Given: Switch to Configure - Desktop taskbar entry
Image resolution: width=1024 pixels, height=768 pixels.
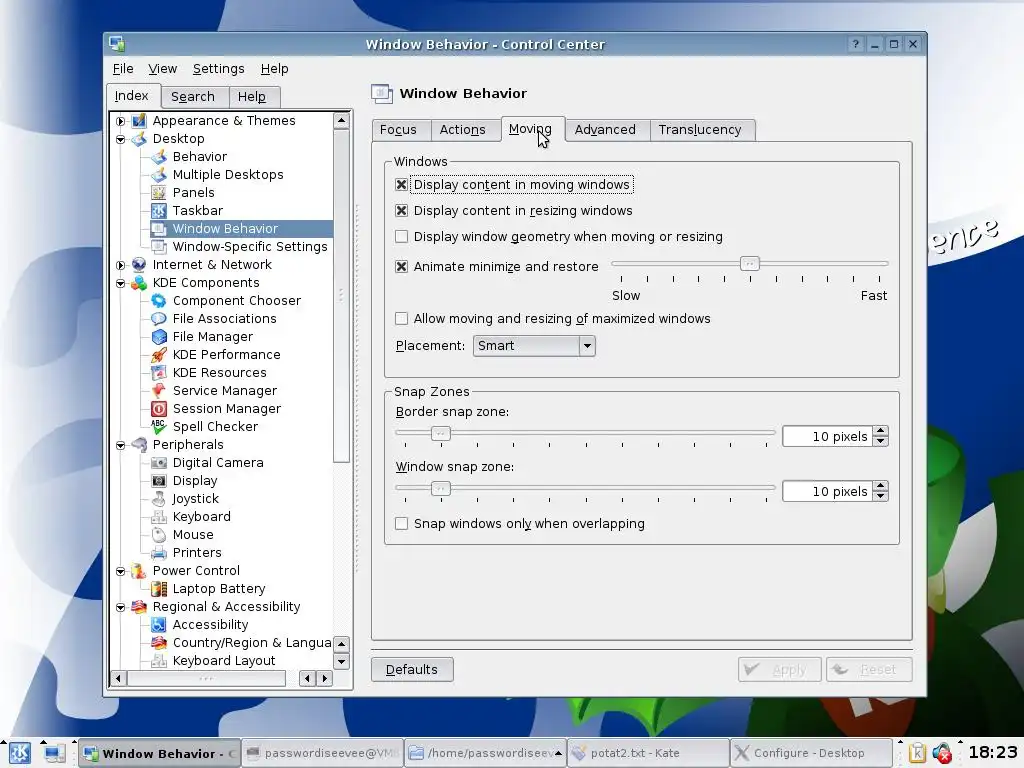Looking at the screenshot, I should pos(811,753).
